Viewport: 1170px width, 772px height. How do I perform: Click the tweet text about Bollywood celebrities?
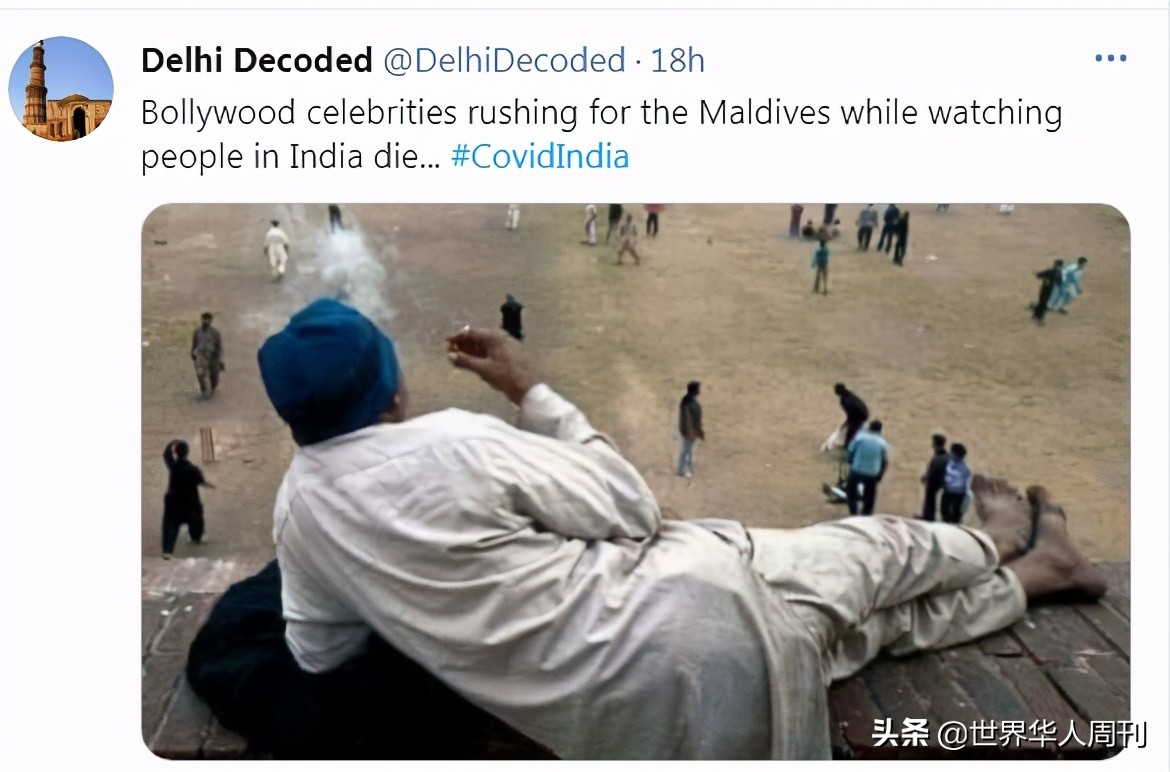click(601, 134)
